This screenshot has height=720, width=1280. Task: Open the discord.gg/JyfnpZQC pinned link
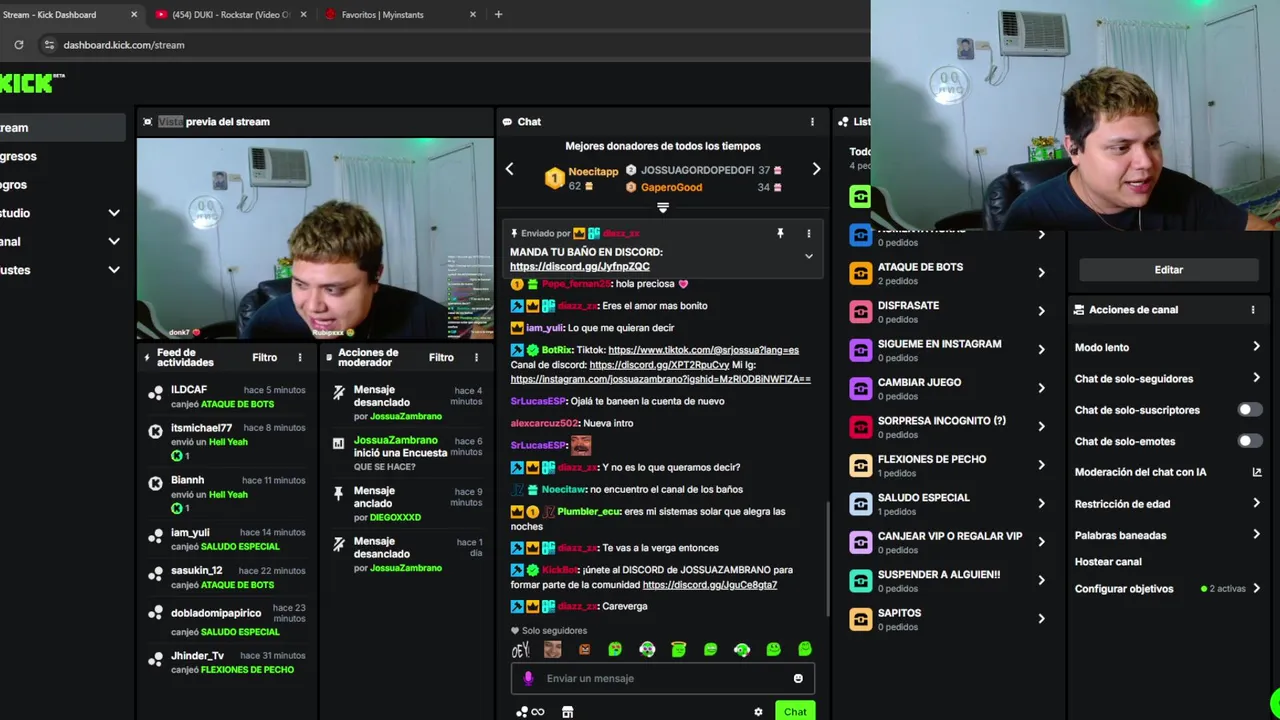coord(580,266)
